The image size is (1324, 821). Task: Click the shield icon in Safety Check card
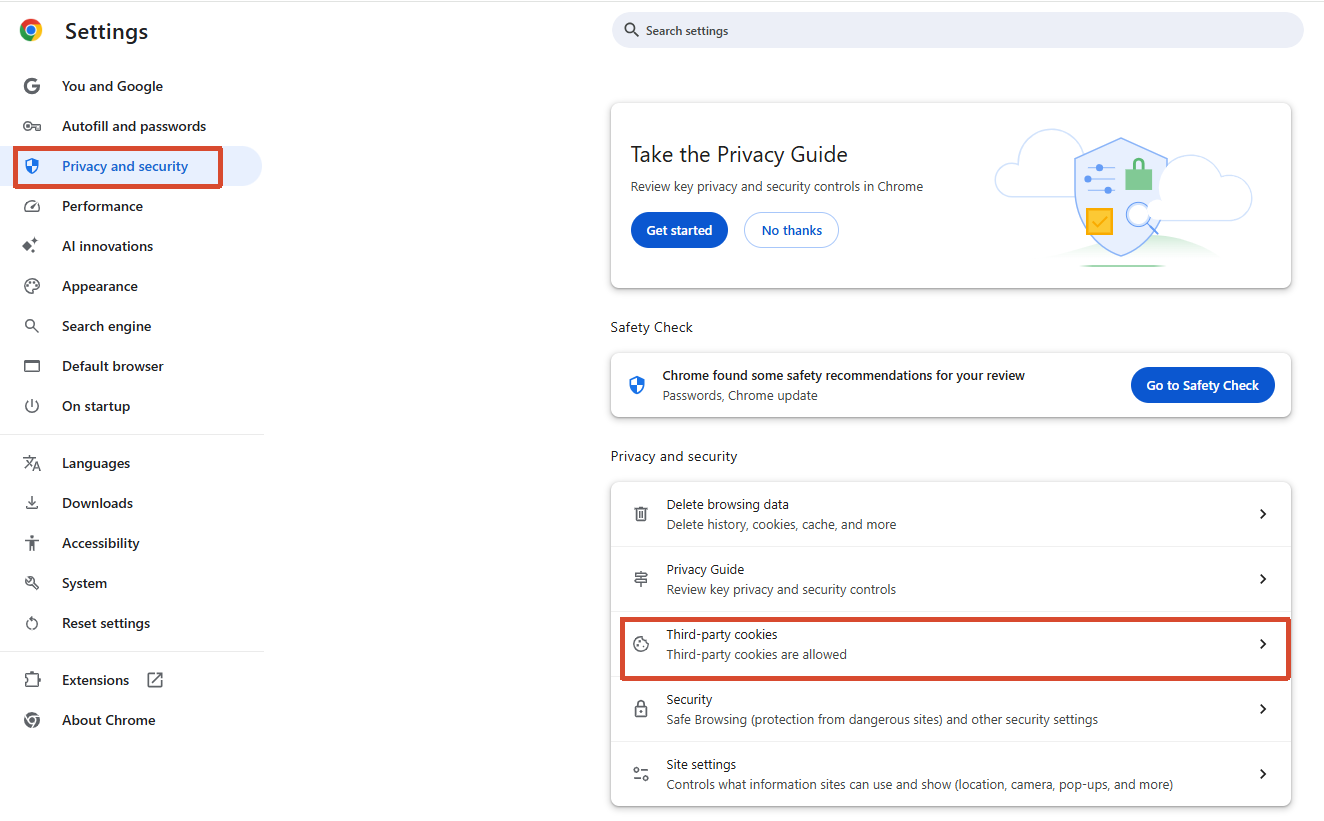point(637,385)
